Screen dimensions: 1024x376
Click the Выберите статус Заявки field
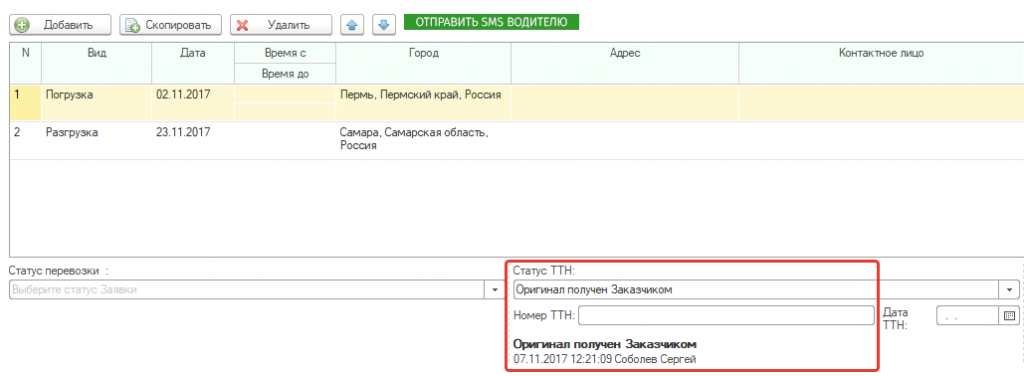(x=248, y=290)
